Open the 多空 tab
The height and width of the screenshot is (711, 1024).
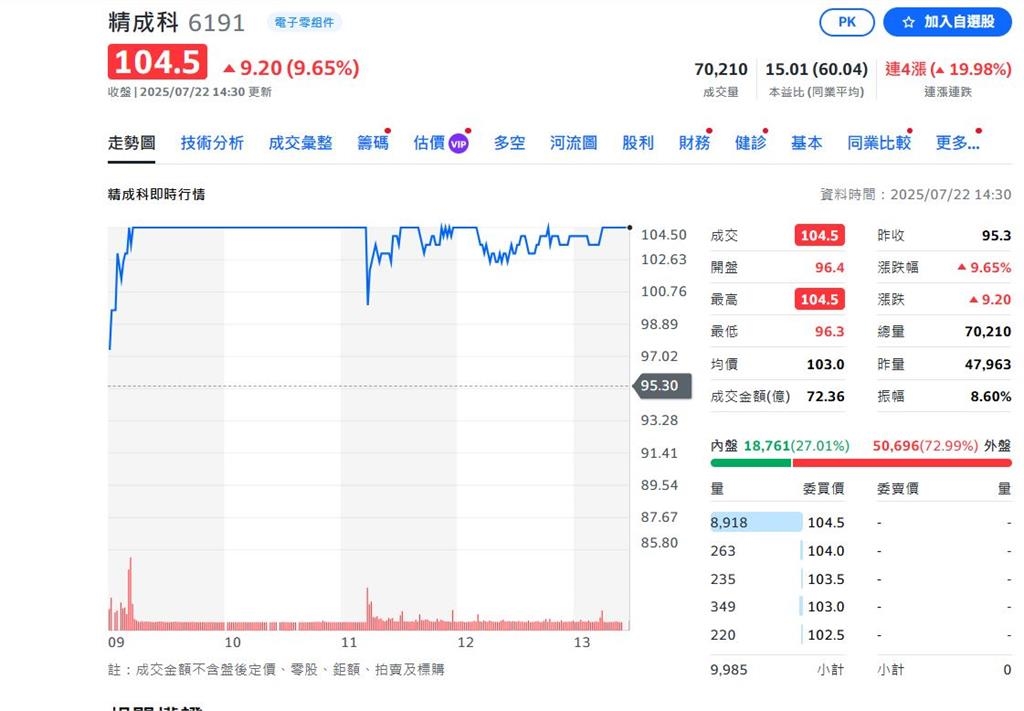click(x=509, y=143)
